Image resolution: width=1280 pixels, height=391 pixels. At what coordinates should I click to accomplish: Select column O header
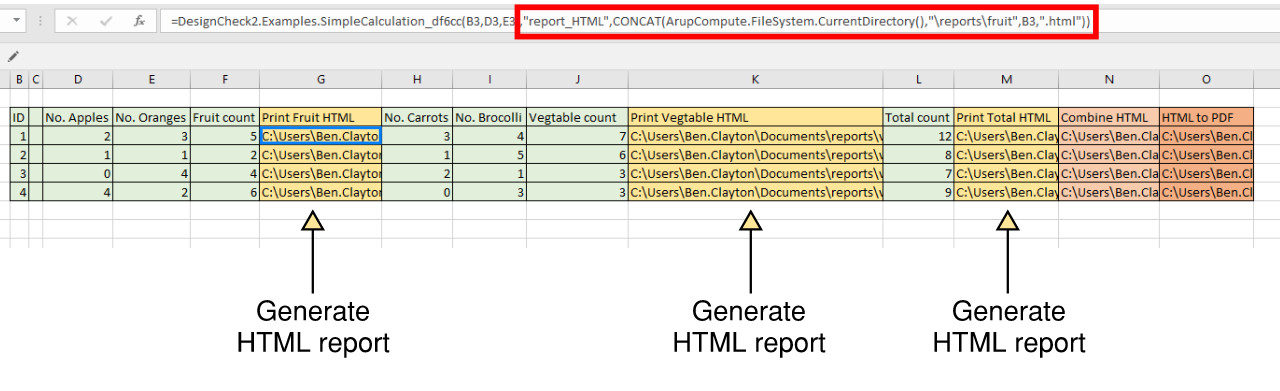(1206, 79)
